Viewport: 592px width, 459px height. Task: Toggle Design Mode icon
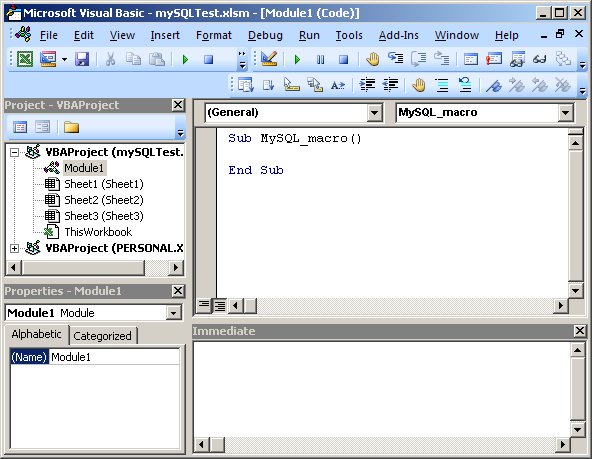click(269, 59)
